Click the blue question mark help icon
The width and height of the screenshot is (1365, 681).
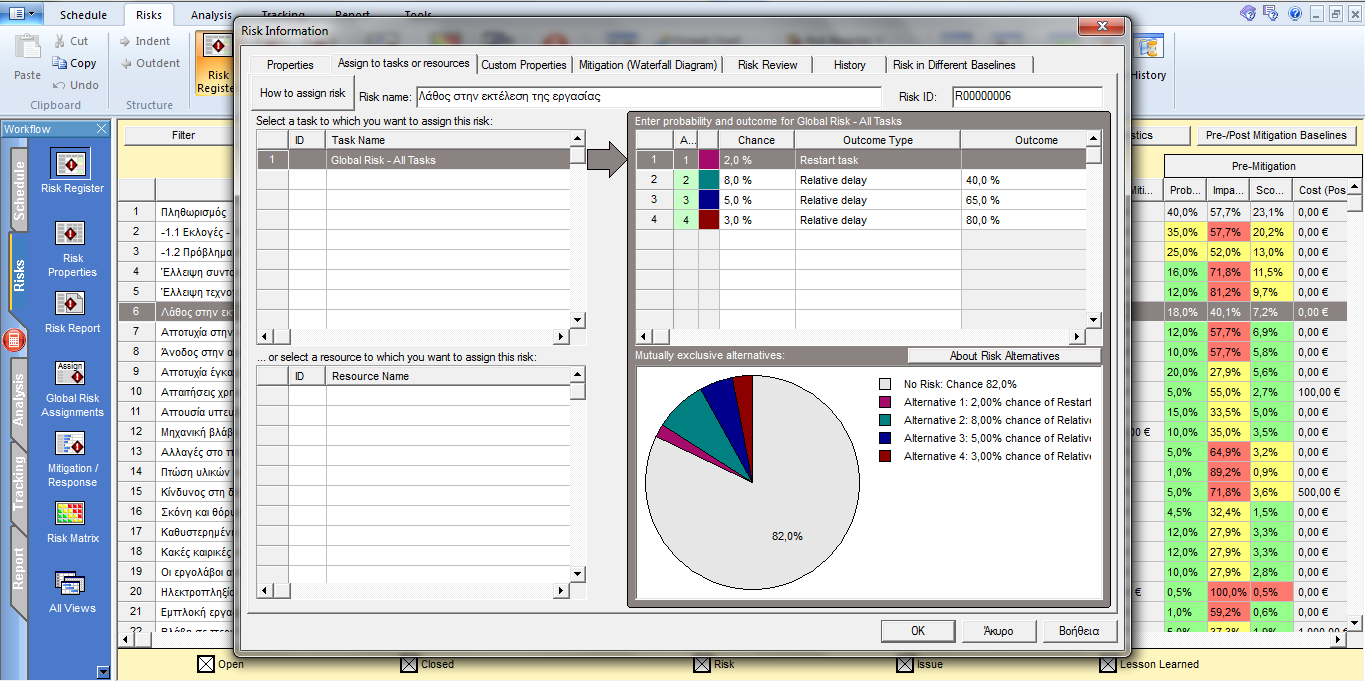pyautogui.click(x=1295, y=14)
